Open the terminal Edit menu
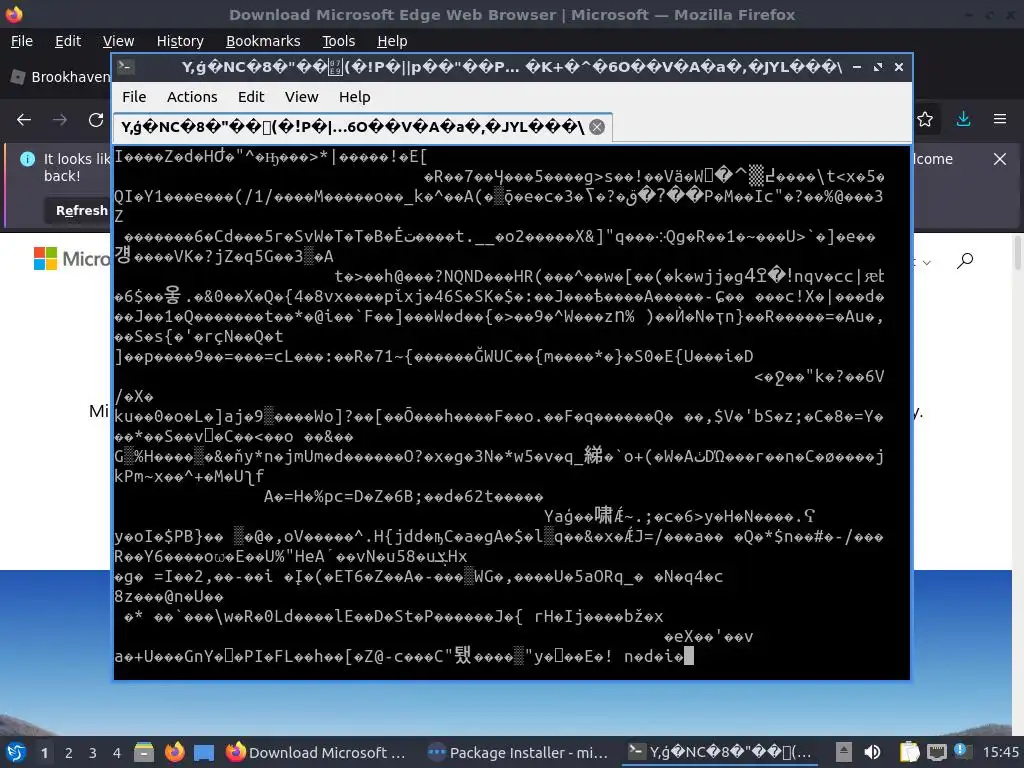1024x768 pixels. click(251, 97)
